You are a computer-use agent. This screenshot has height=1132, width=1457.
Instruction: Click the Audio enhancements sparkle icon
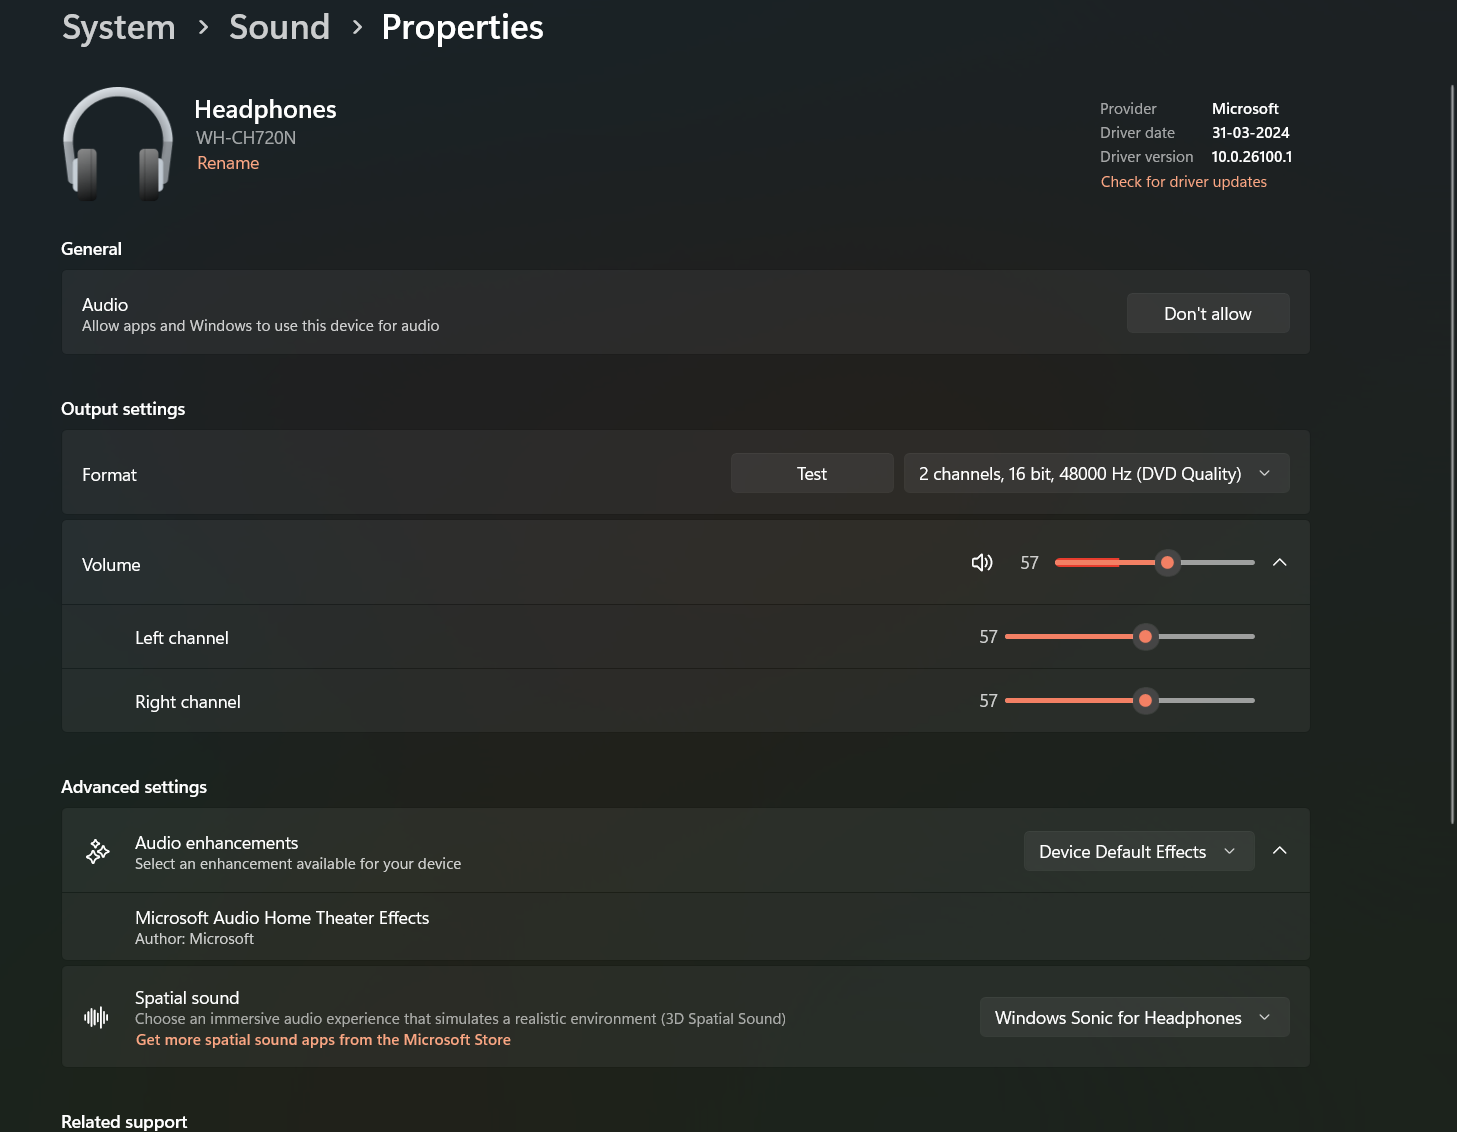(x=98, y=851)
